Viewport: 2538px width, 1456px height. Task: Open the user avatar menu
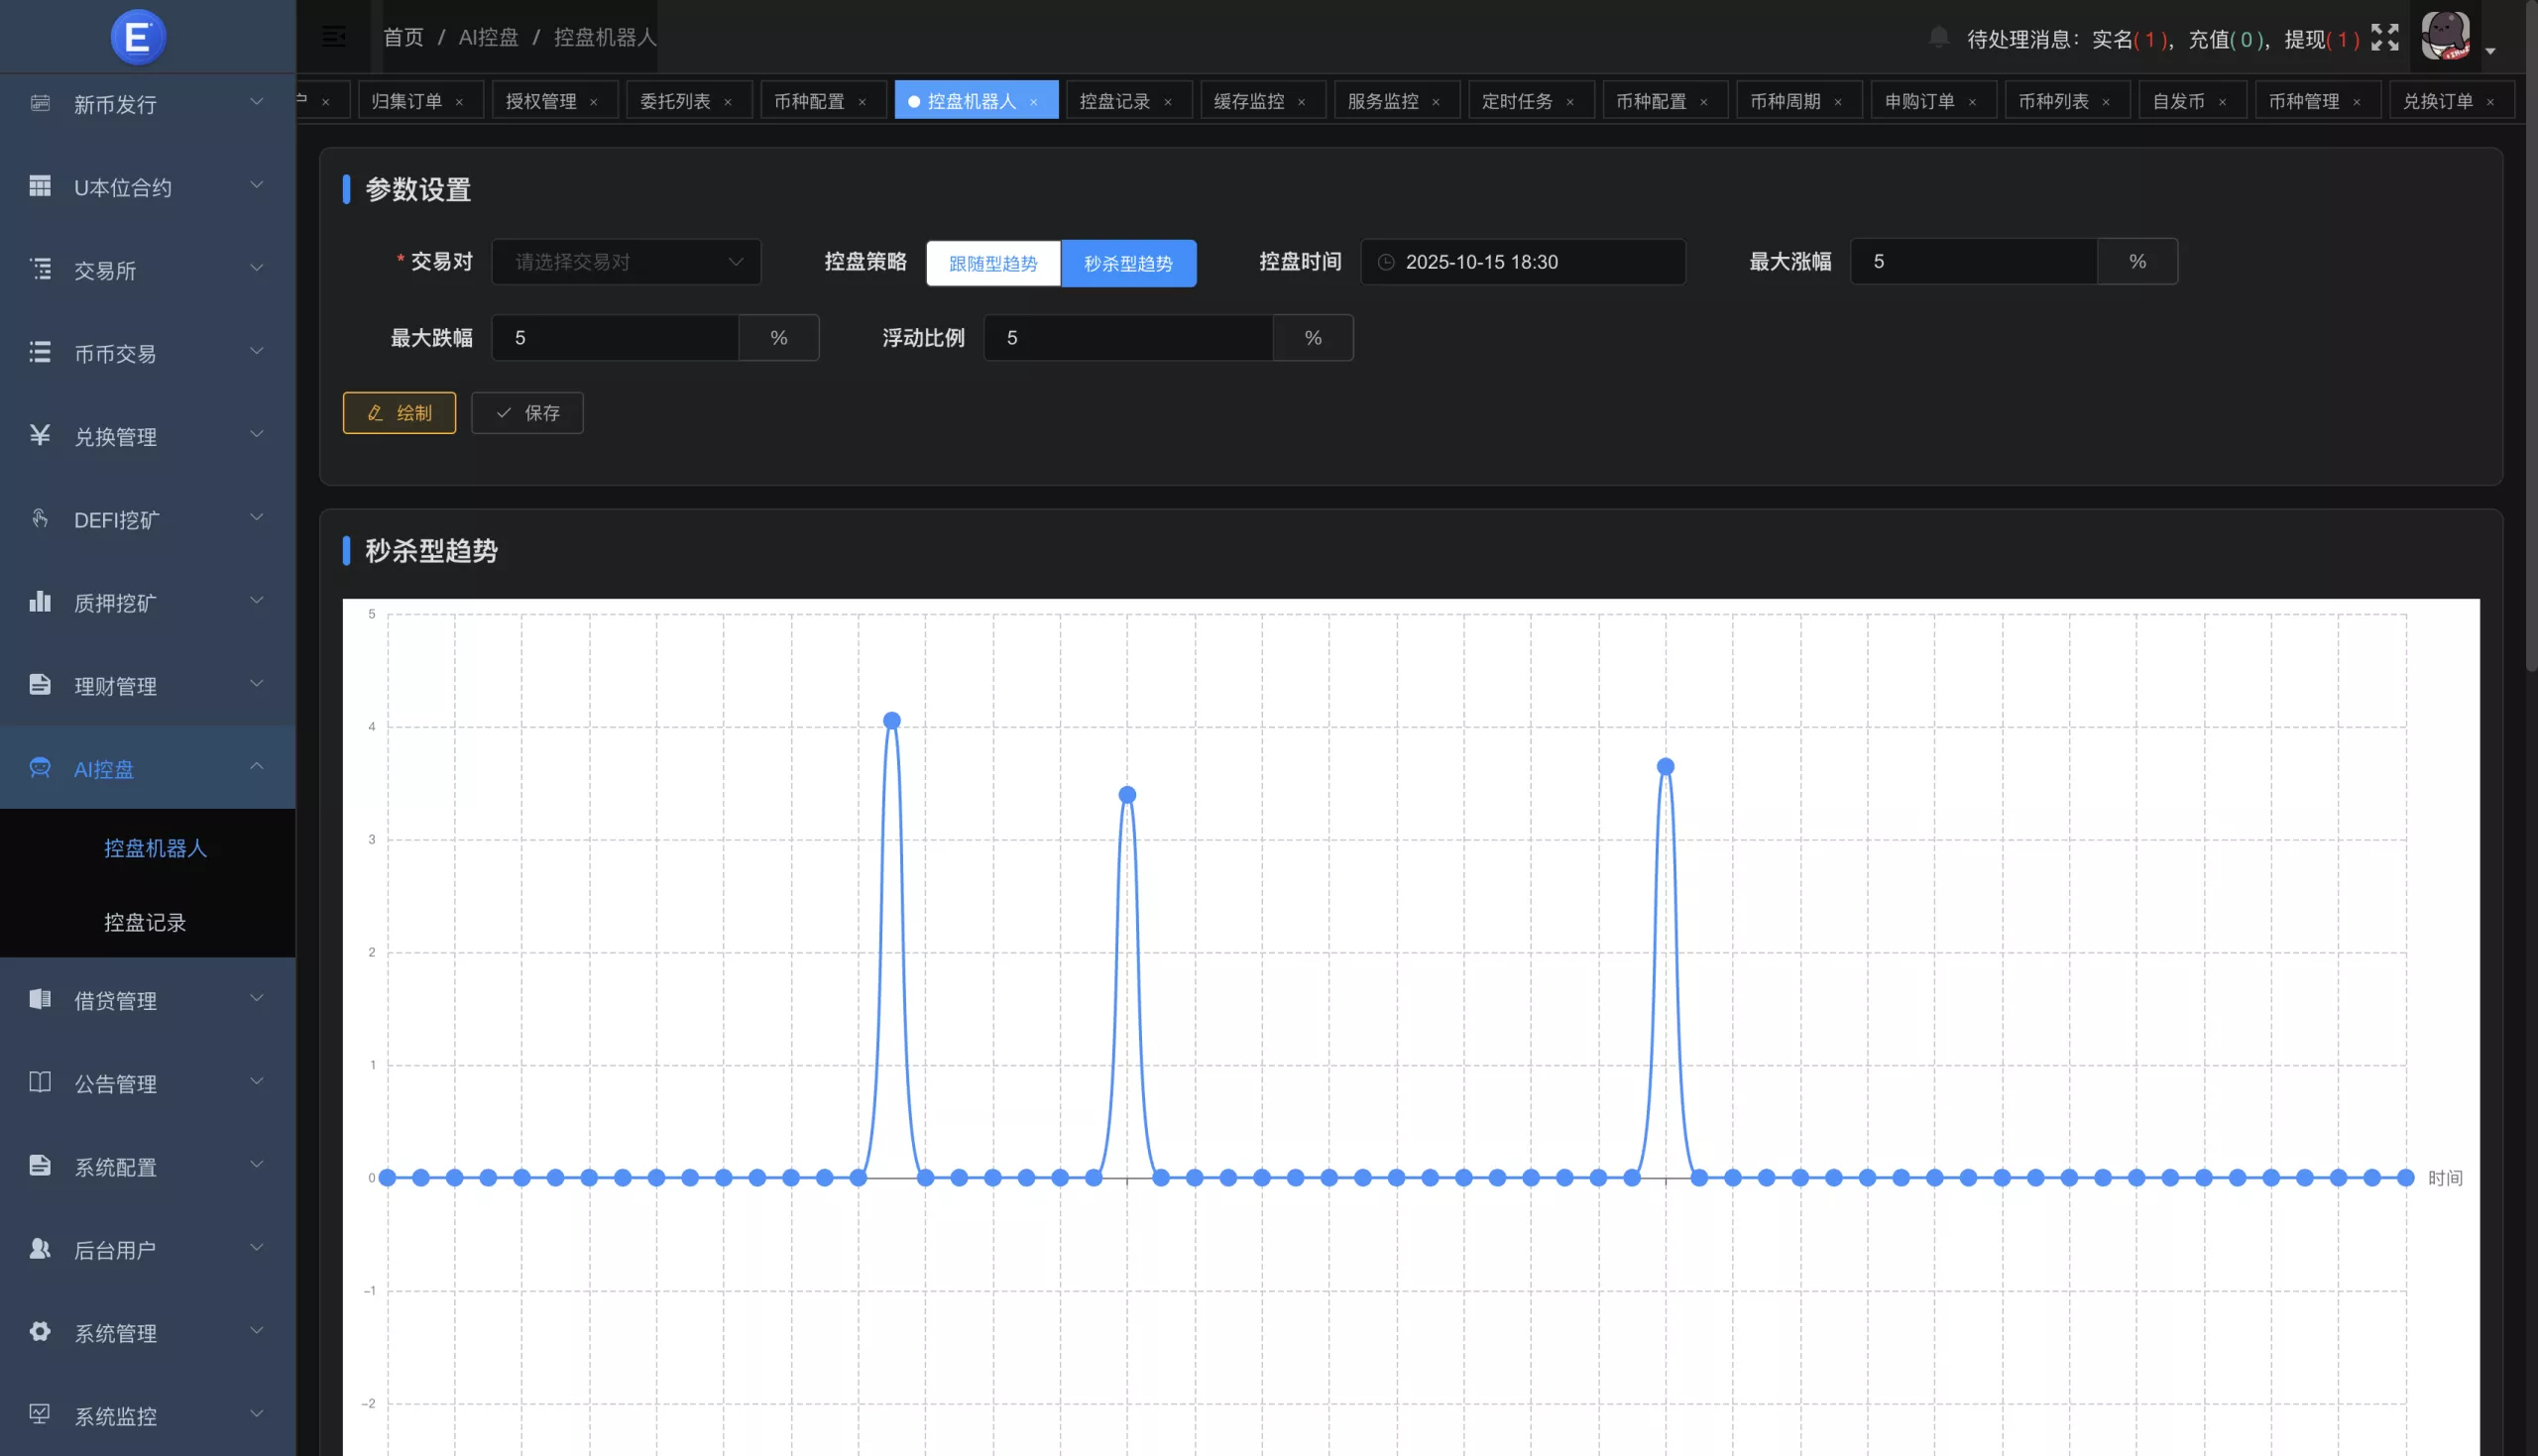pos(2446,37)
